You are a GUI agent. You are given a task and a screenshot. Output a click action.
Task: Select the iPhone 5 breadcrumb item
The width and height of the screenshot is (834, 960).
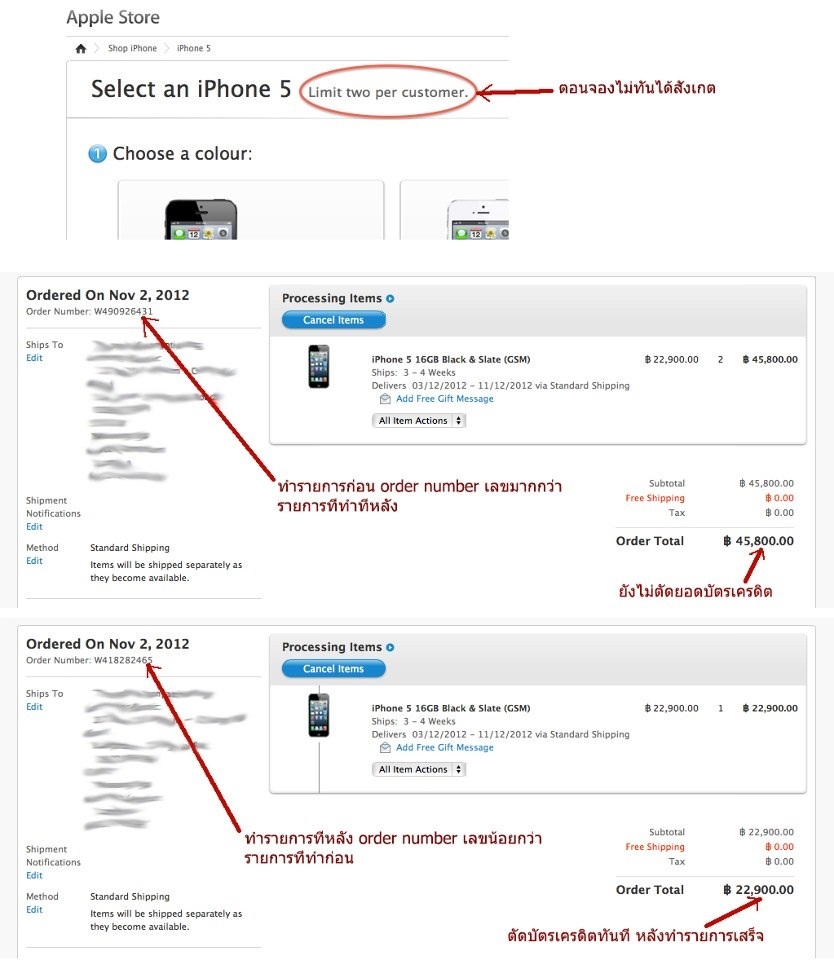(193, 48)
